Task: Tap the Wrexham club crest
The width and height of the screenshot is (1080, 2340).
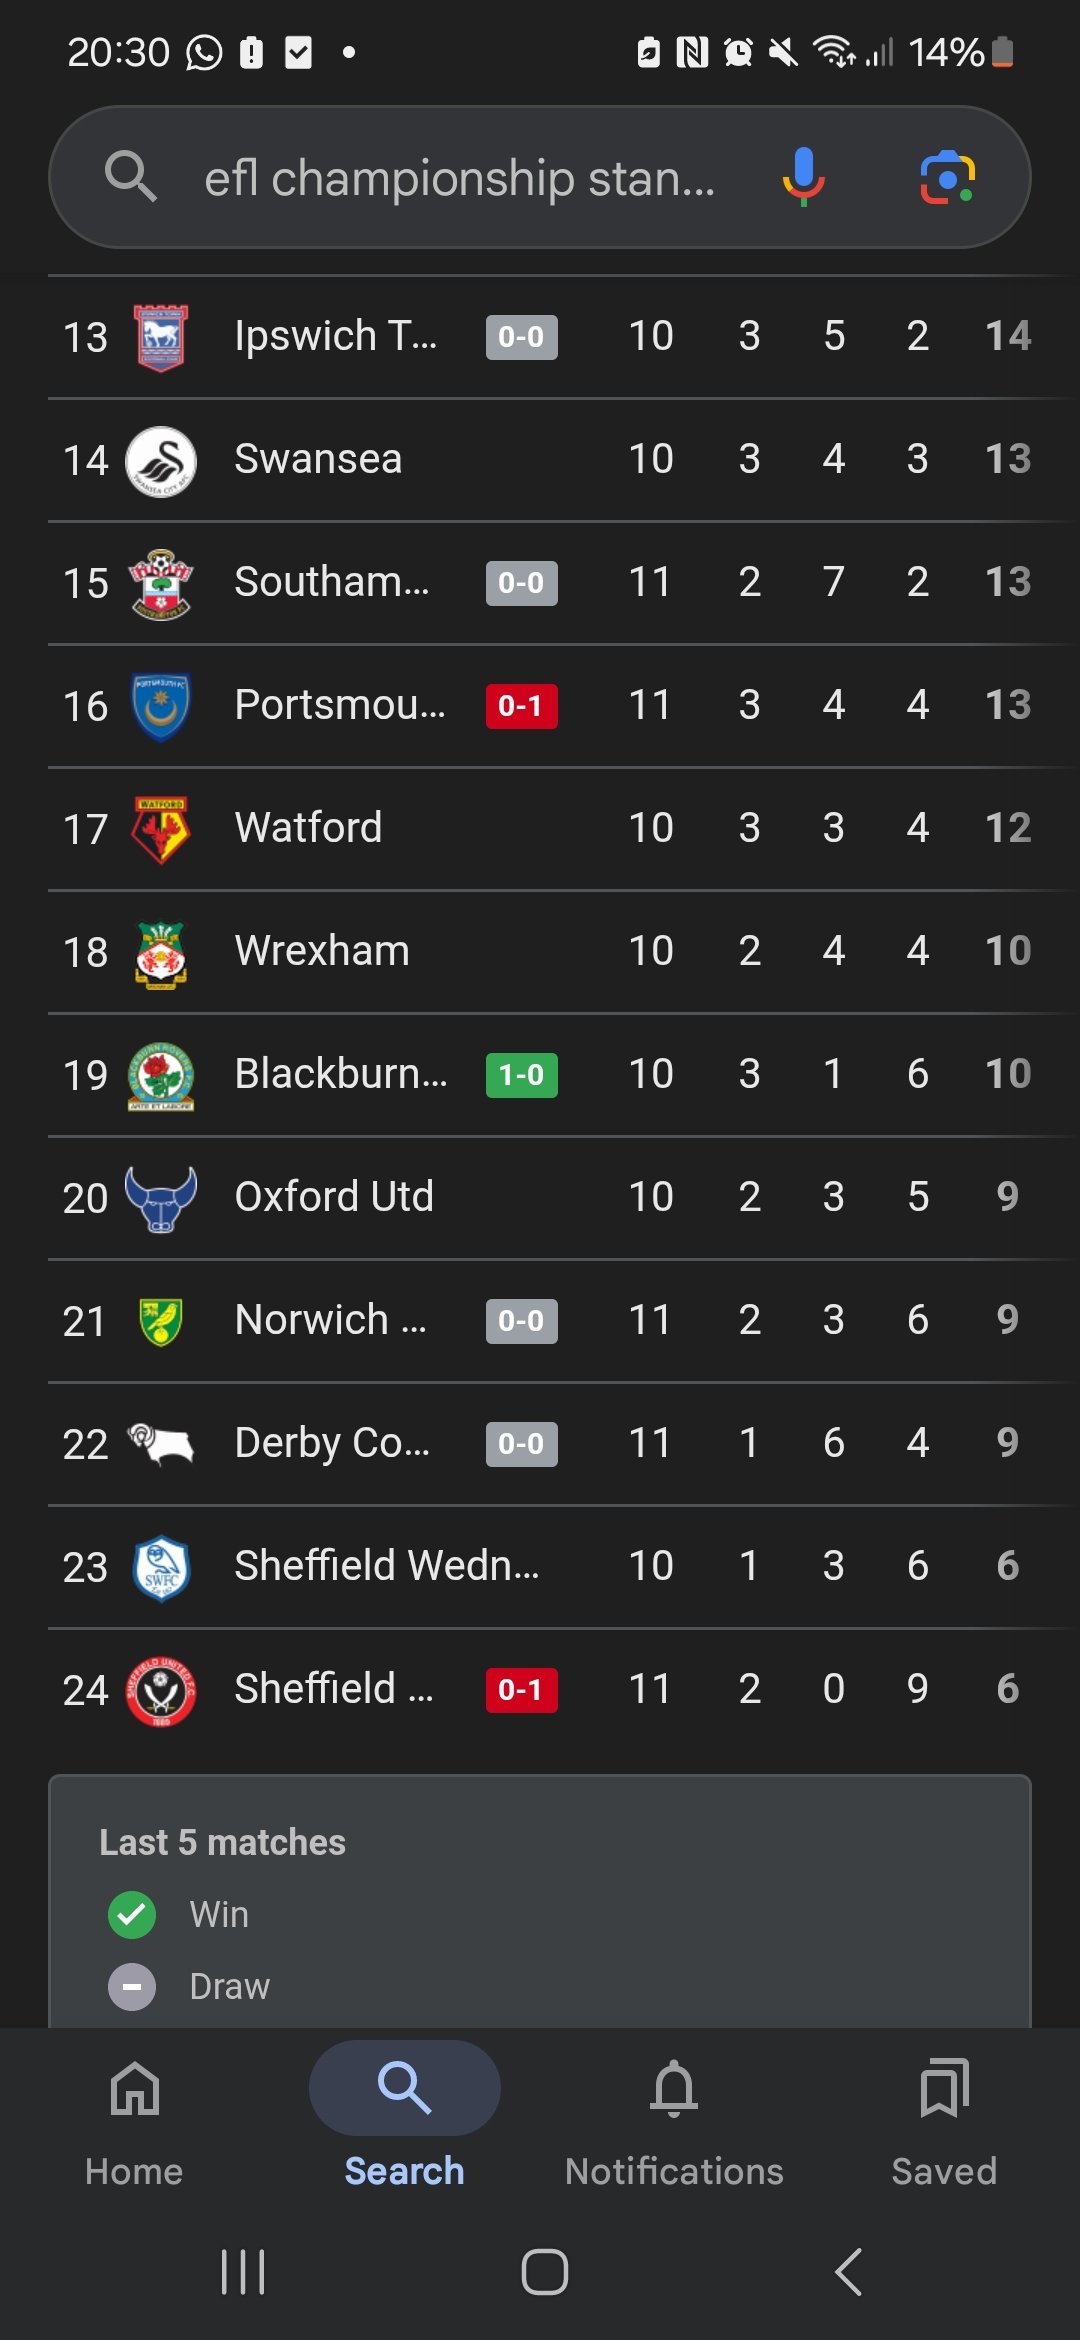Action: pyautogui.click(x=160, y=952)
